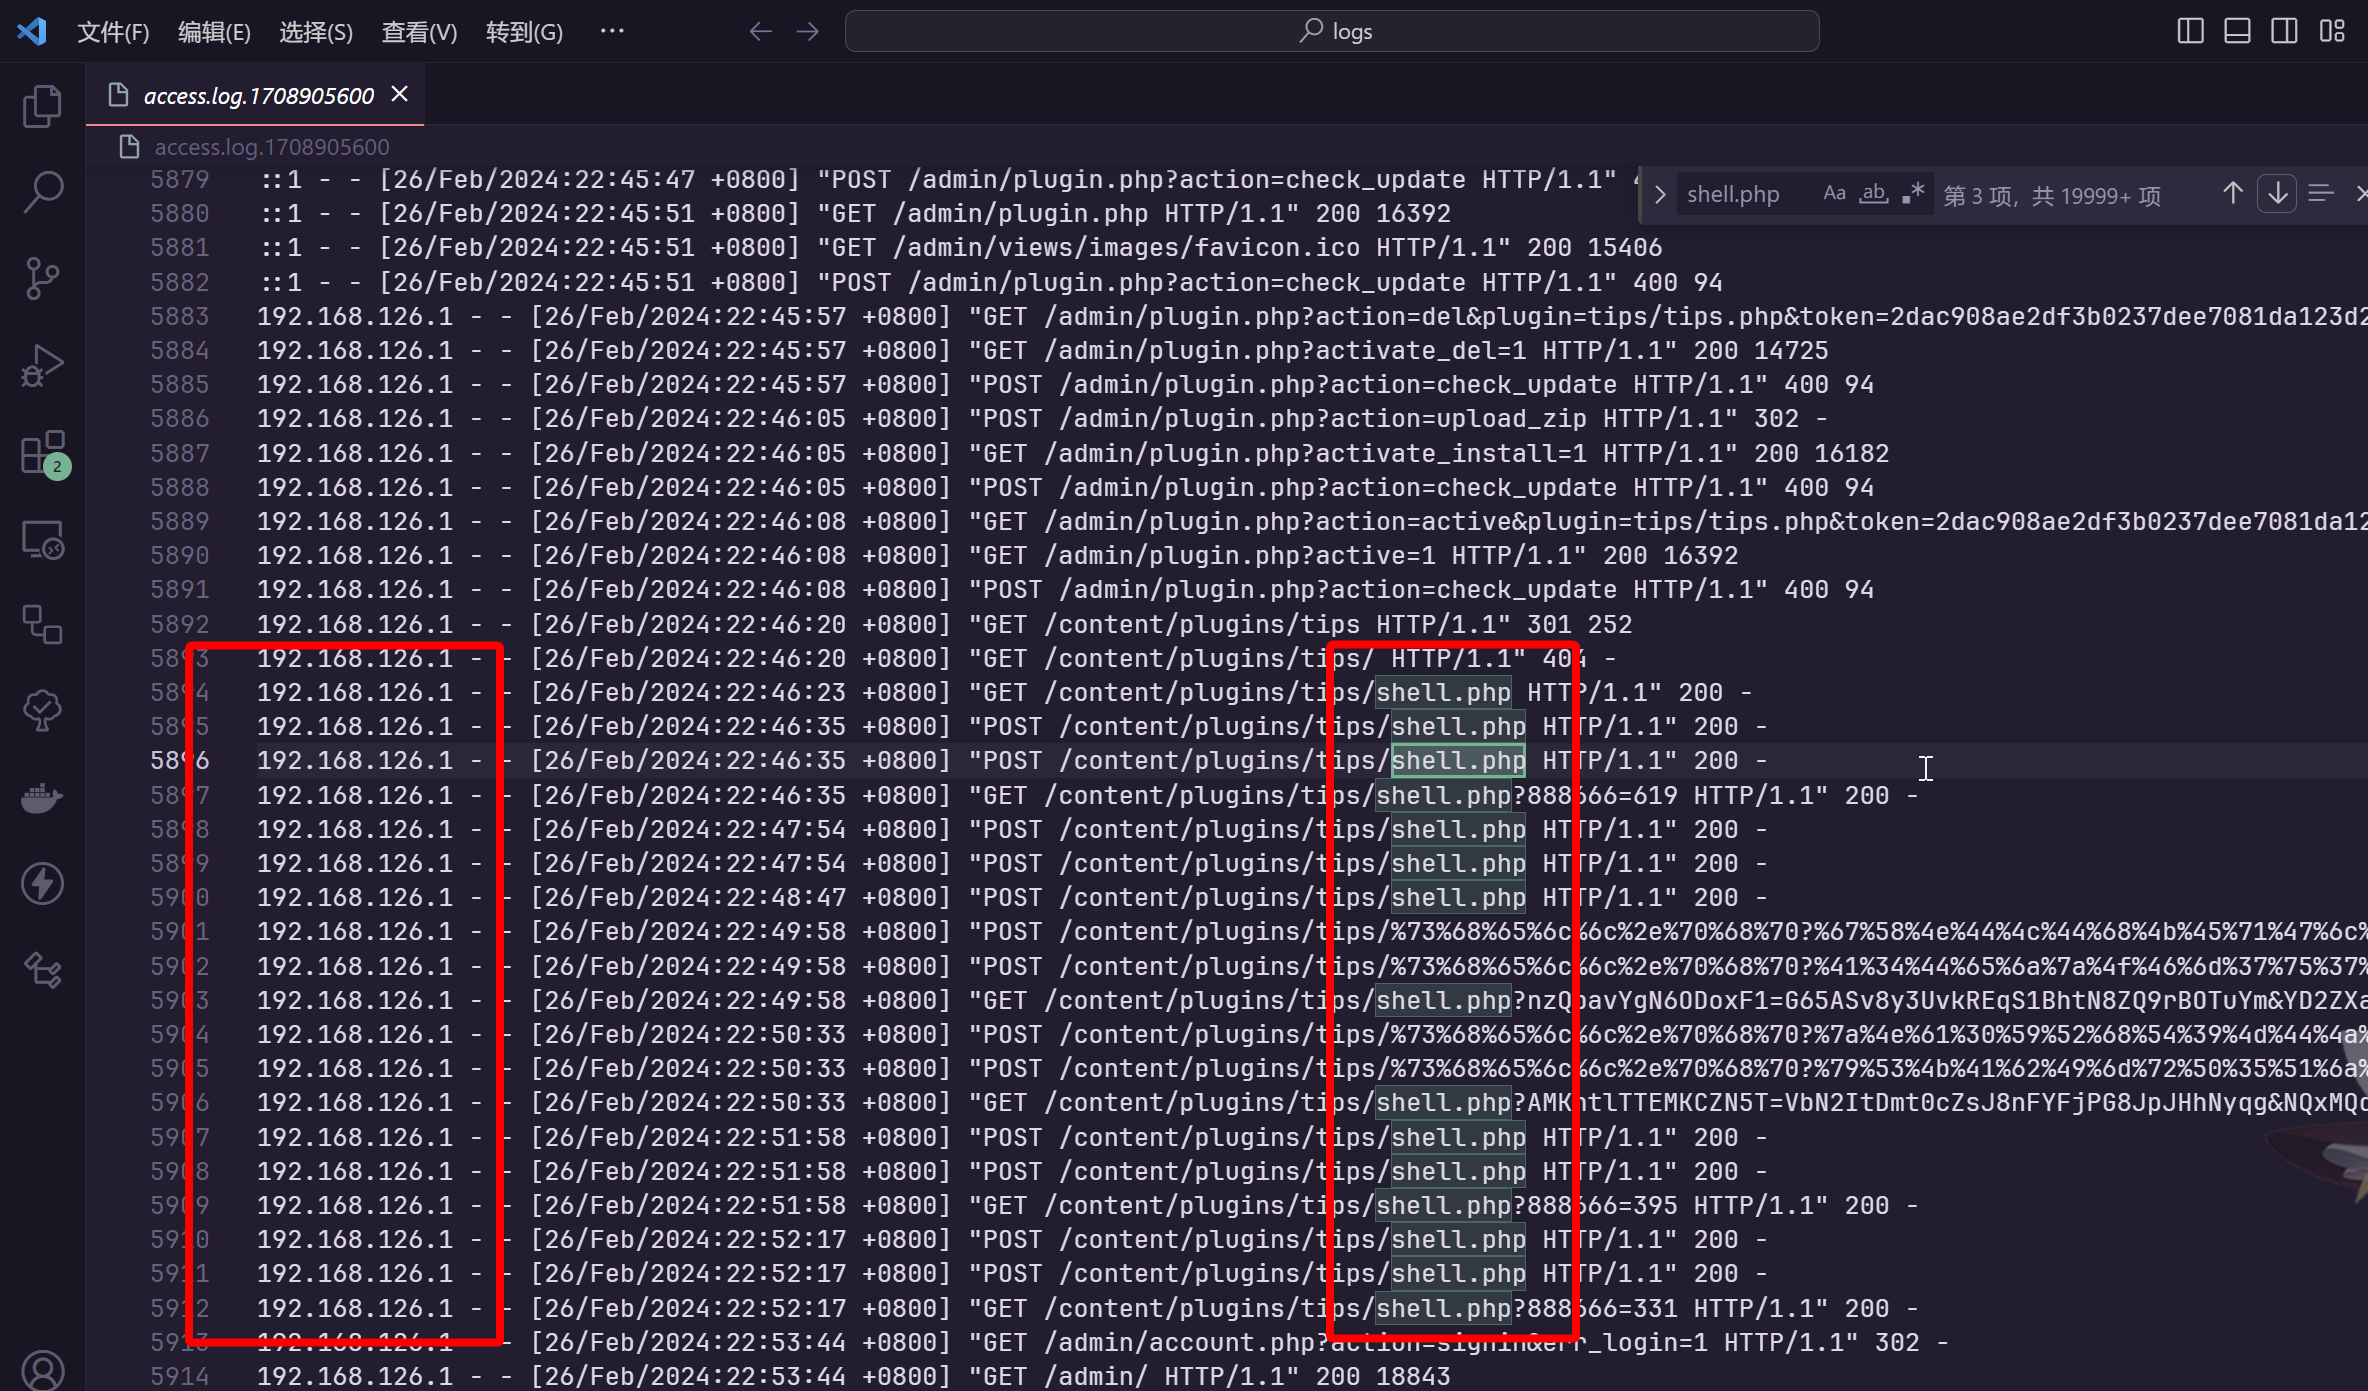Click the logs command center search box
2368x1391 pixels.
1331,31
